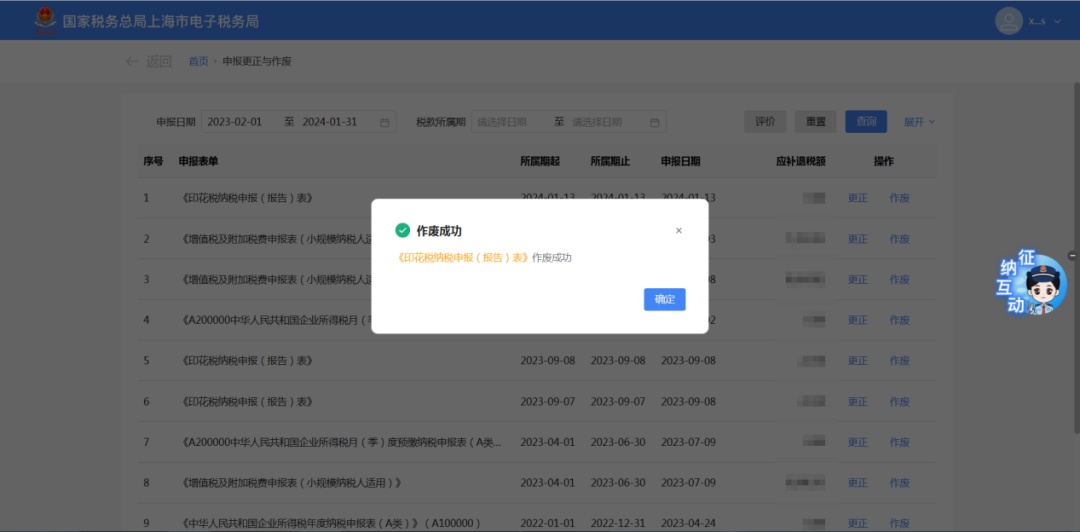
Task: Click the tax bureau emblem logo
Action: tap(45, 20)
